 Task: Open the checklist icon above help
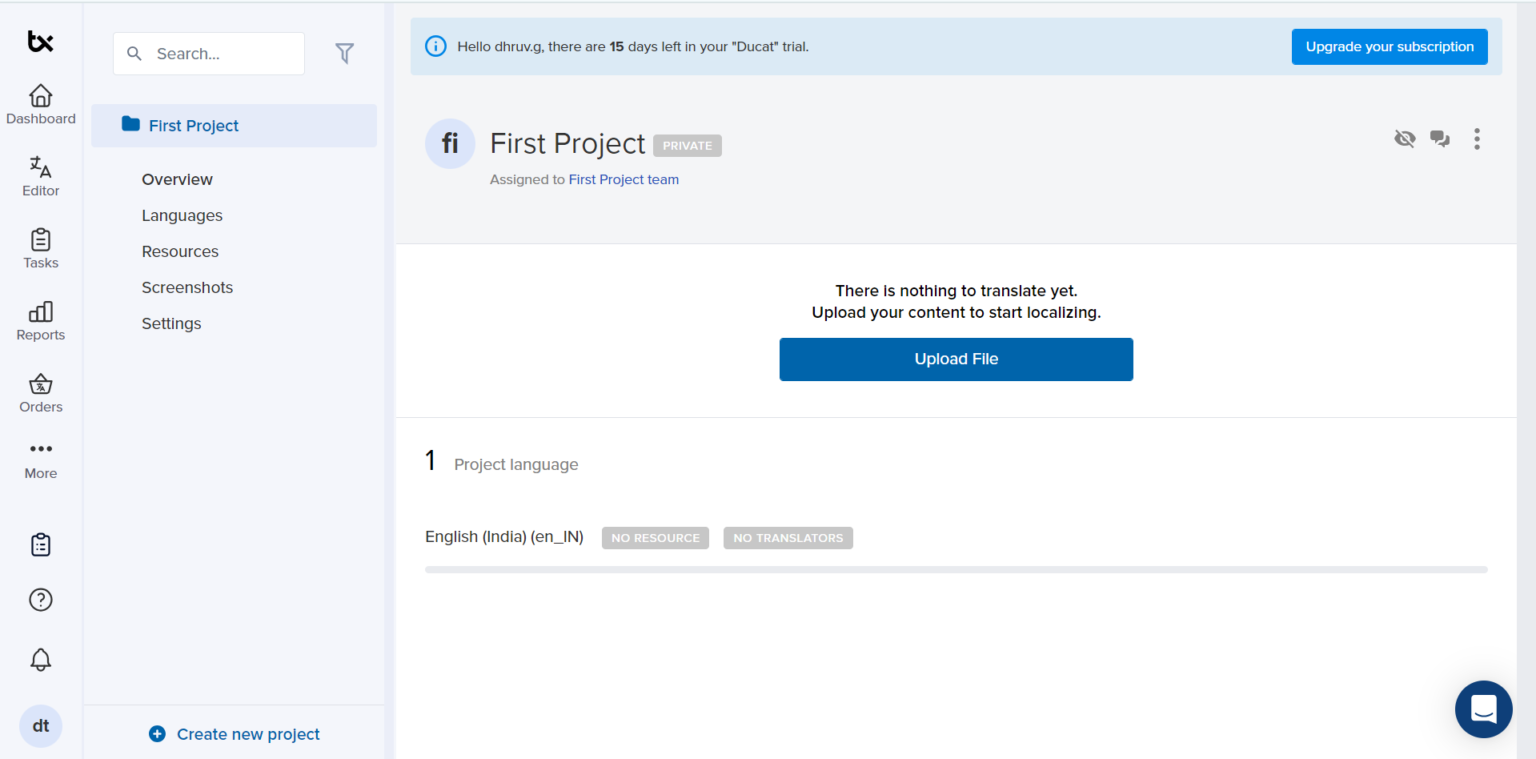[x=40, y=545]
